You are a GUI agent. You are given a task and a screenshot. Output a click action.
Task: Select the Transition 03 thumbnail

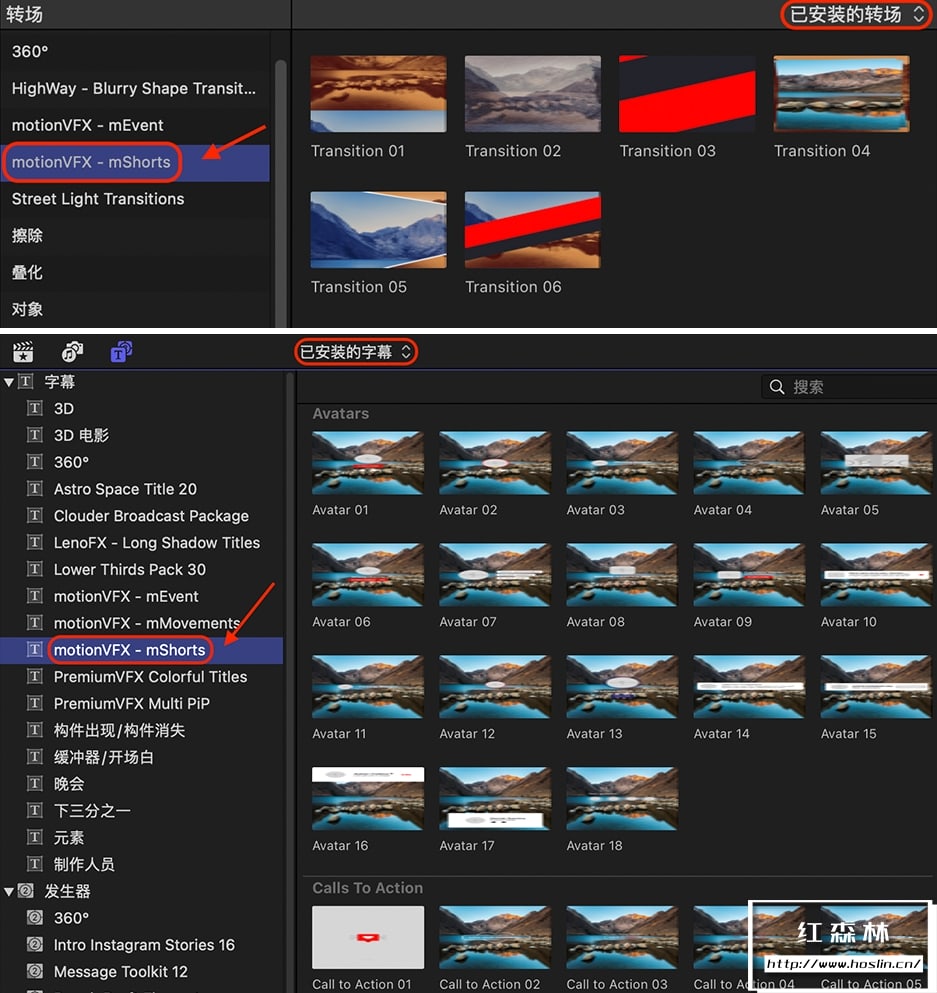[688, 94]
